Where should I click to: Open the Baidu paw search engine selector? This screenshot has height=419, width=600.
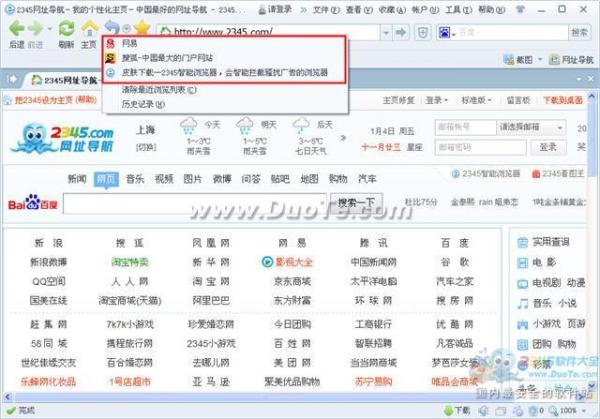(446, 33)
